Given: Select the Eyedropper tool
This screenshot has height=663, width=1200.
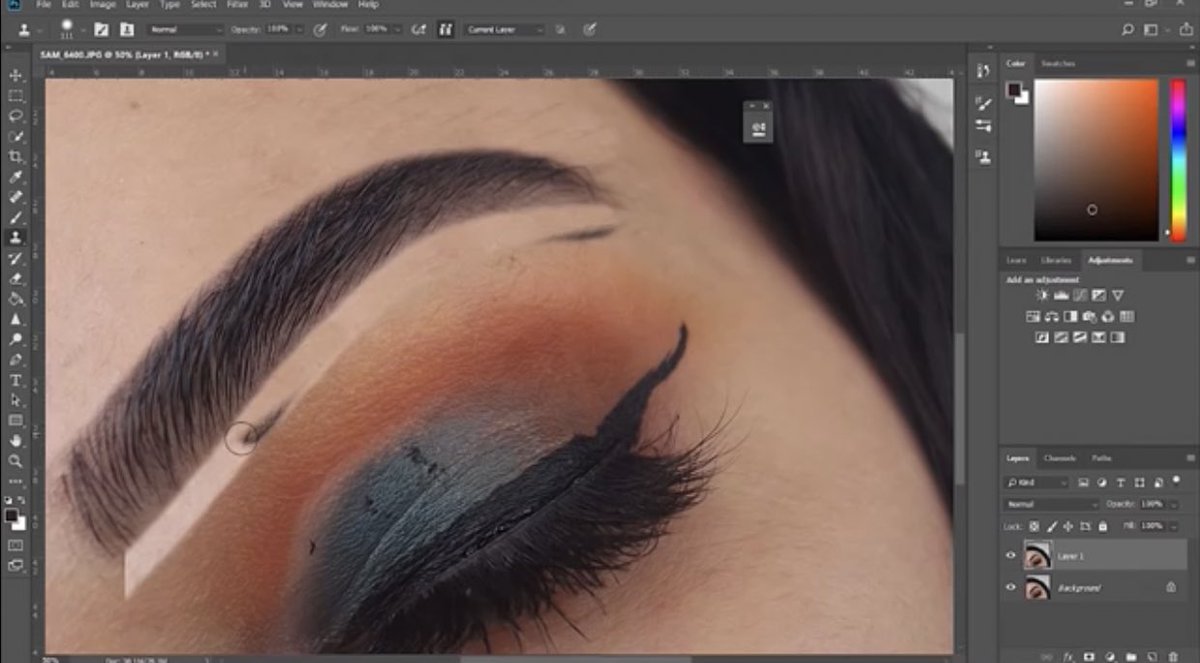Looking at the screenshot, I should click(x=16, y=177).
